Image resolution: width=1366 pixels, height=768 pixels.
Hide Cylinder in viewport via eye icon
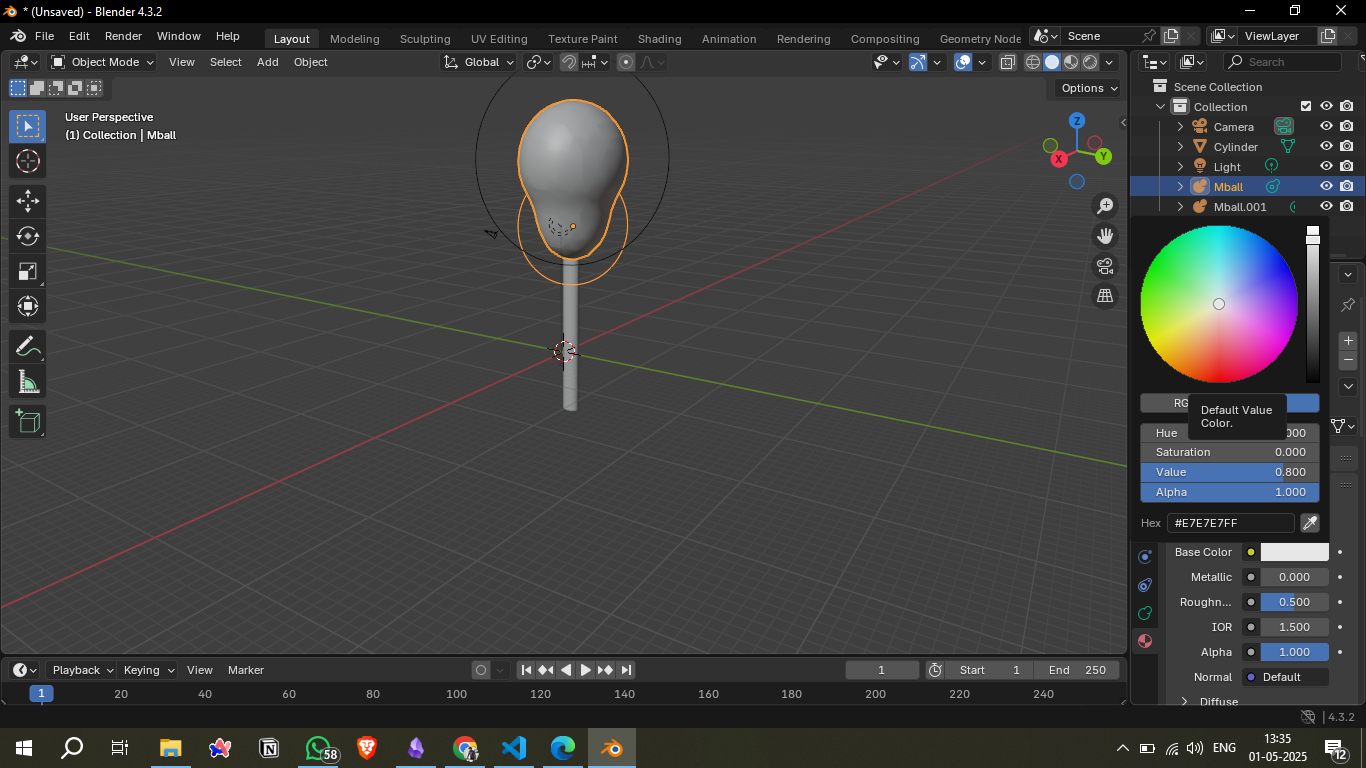(1326, 147)
